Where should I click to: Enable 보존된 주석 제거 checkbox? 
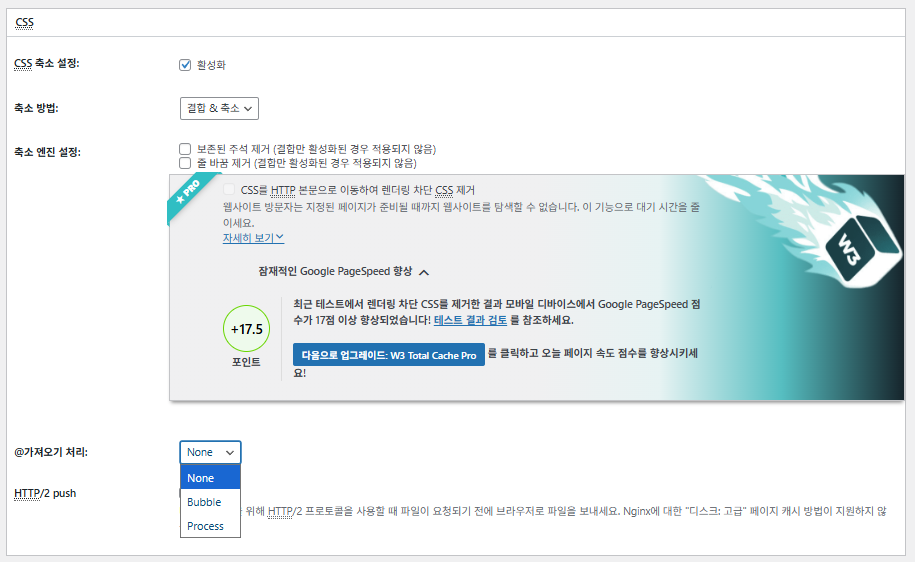pos(185,149)
